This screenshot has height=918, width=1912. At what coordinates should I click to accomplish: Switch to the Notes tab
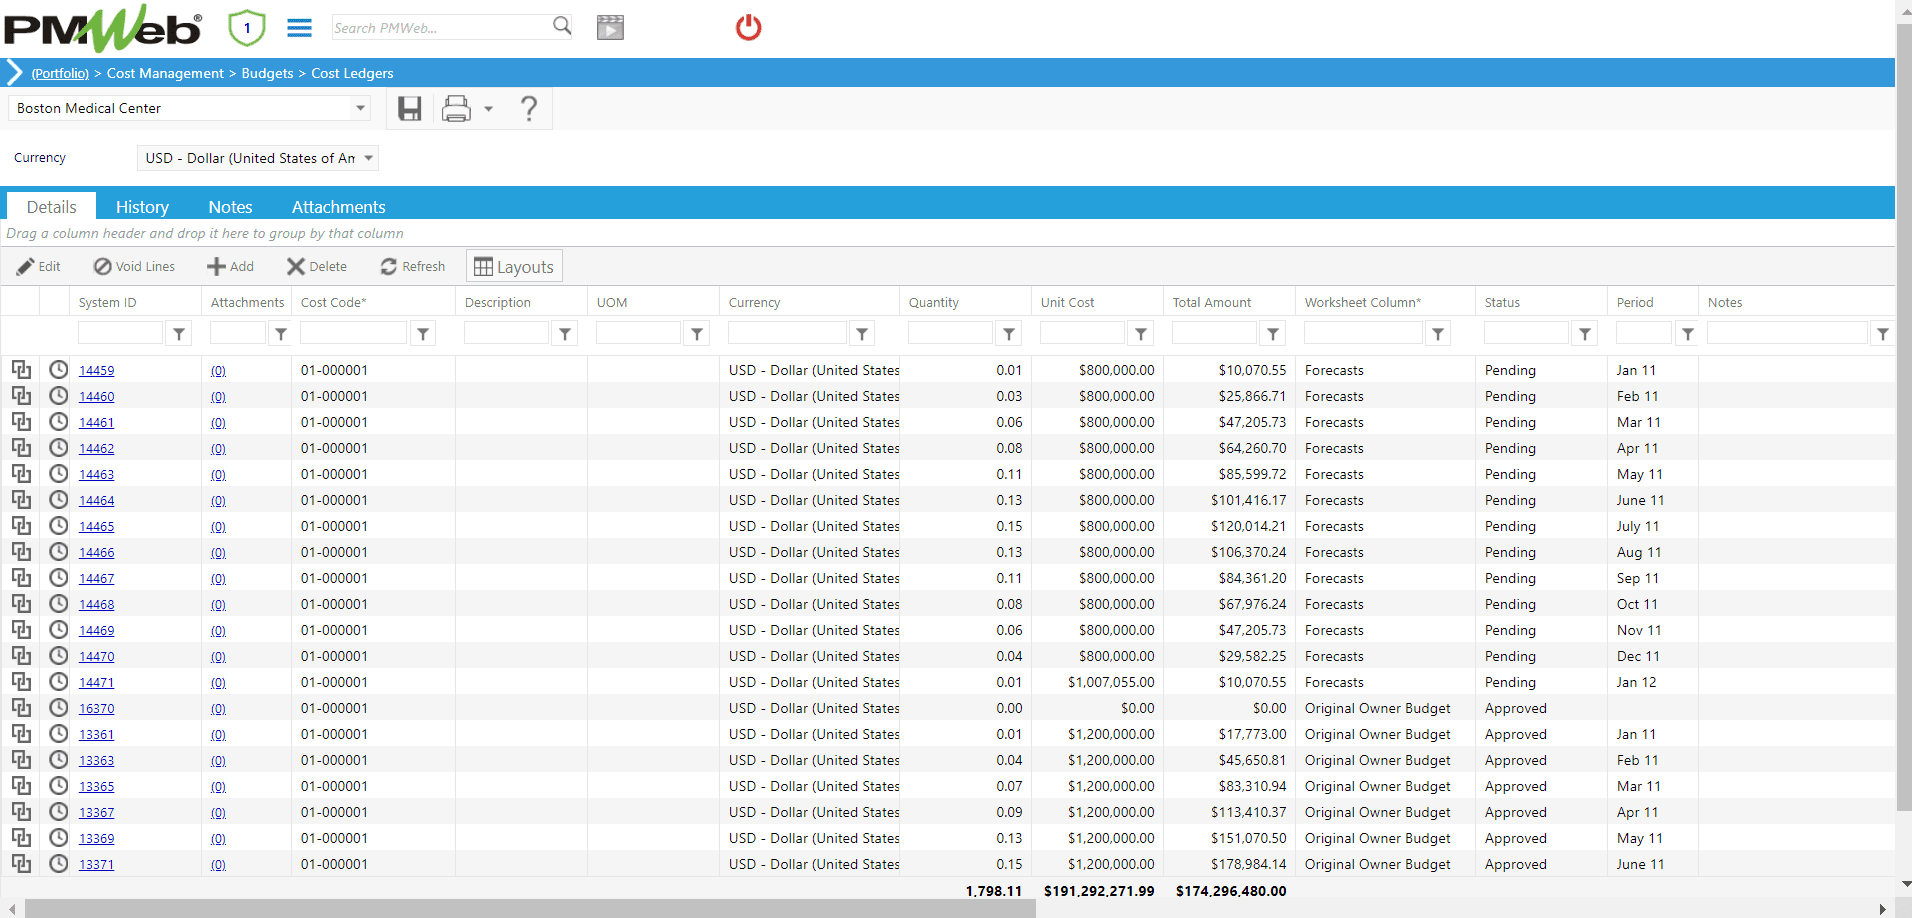[230, 207]
